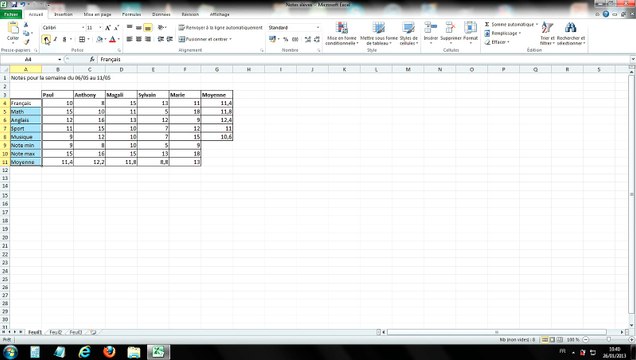The image size is (636, 360).
Task: Open Mettre sous forme de tableau
Action: click(x=379, y=33)
